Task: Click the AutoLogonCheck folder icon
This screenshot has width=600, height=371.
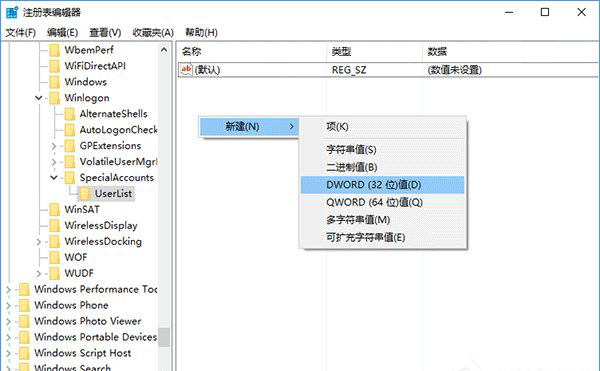Action: tap(70, 130)
